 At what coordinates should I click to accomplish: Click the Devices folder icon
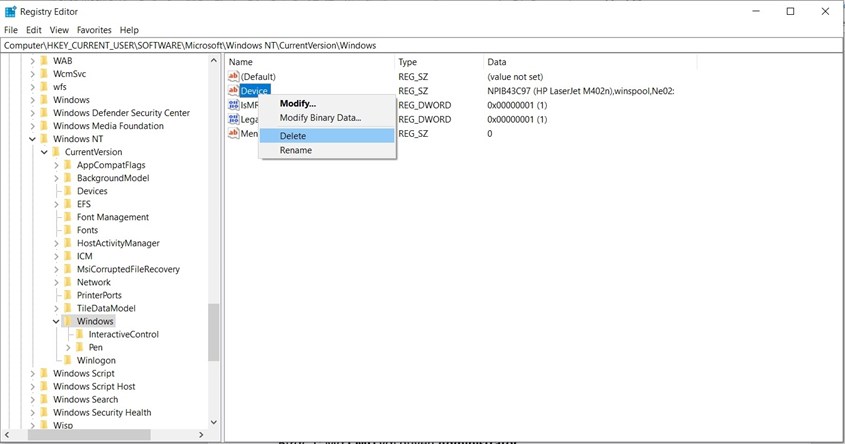click(x=68, y=191)
